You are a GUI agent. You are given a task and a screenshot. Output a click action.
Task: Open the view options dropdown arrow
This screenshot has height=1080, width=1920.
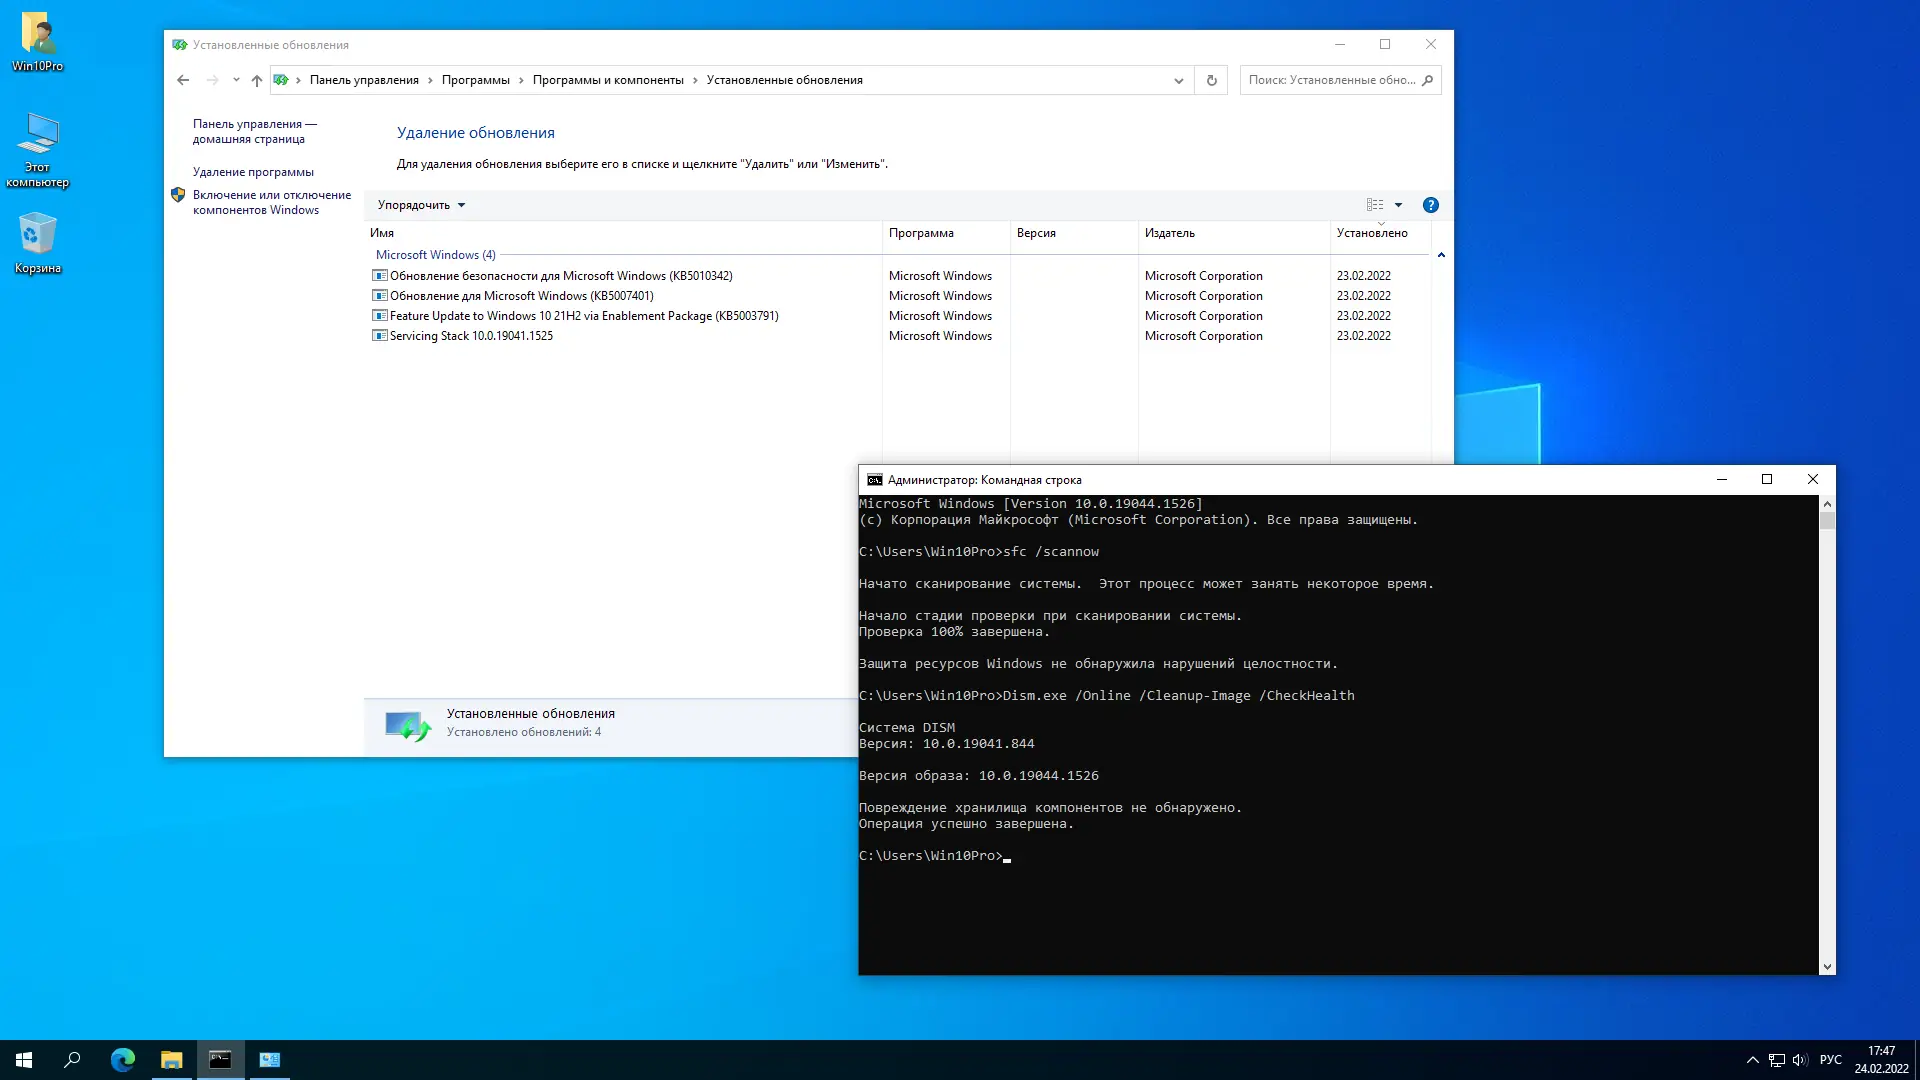coord(1398,205)
